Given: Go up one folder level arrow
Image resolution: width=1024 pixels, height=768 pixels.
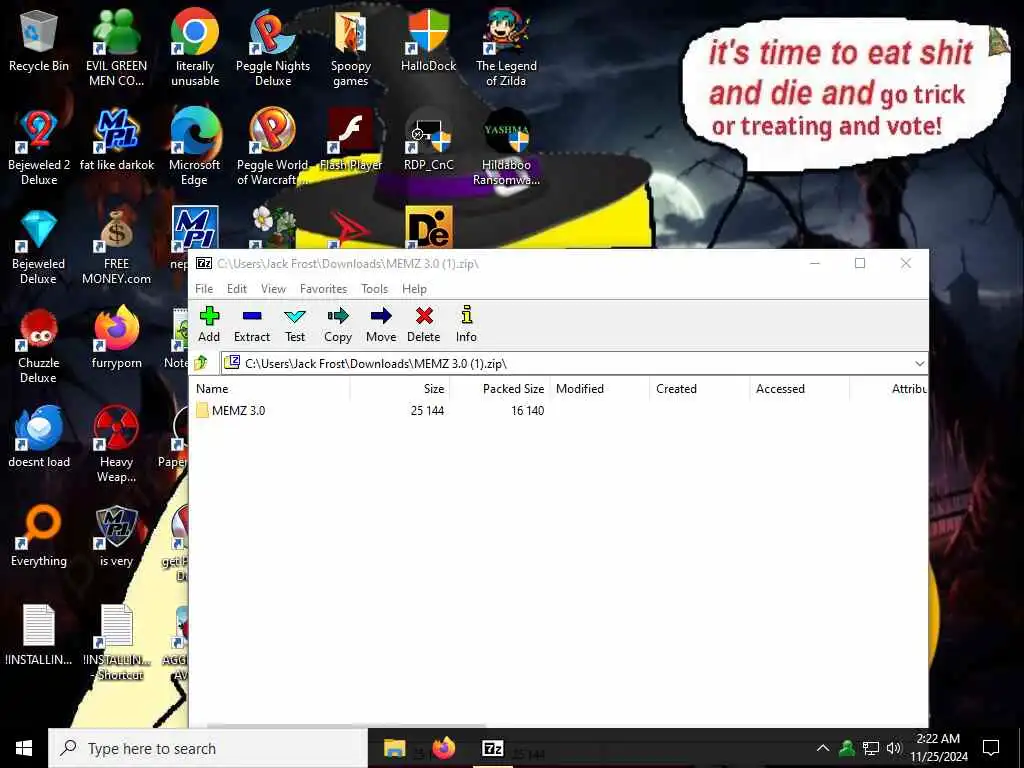Looking at the screenshot, I should pyautogui.click(x=201, y=363).
